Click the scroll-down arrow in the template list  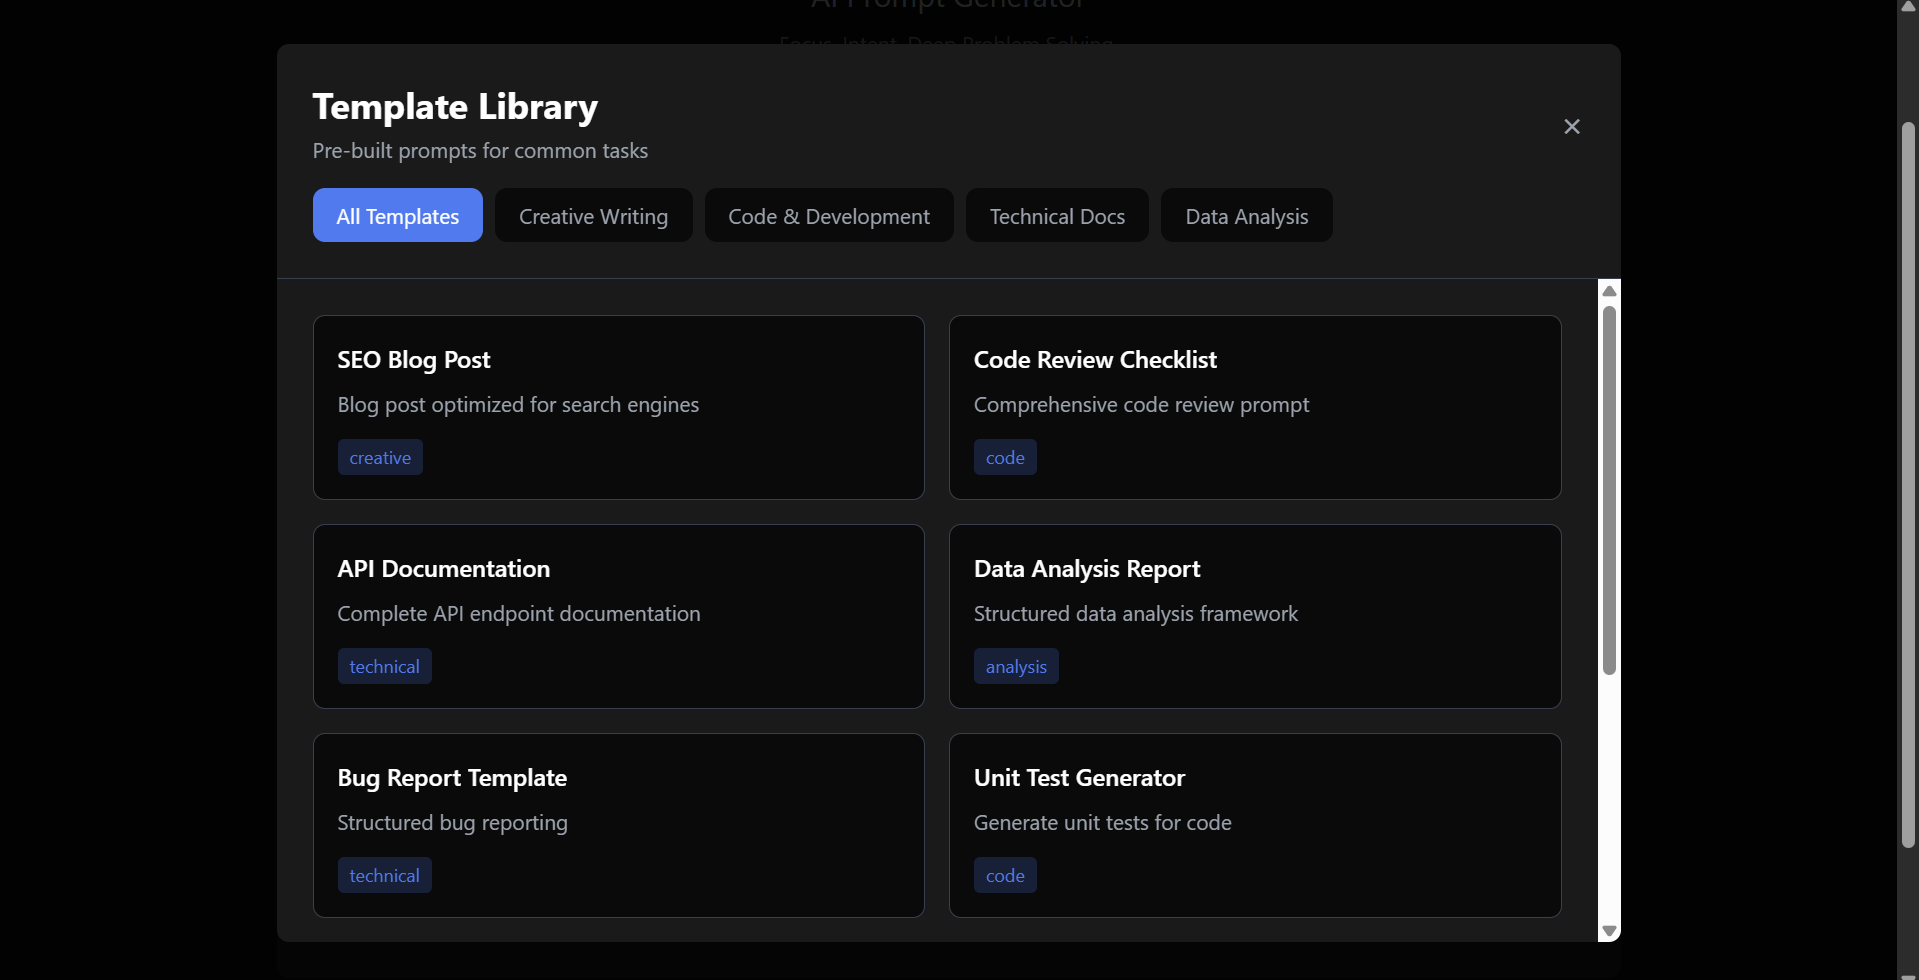coord(1609,930)
